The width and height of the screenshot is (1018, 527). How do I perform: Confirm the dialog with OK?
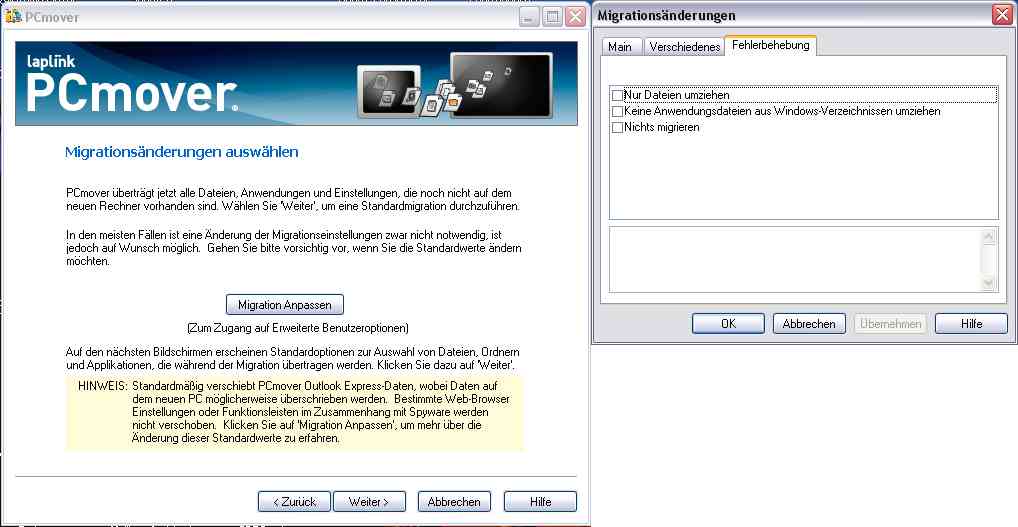(x=729, y=324)
